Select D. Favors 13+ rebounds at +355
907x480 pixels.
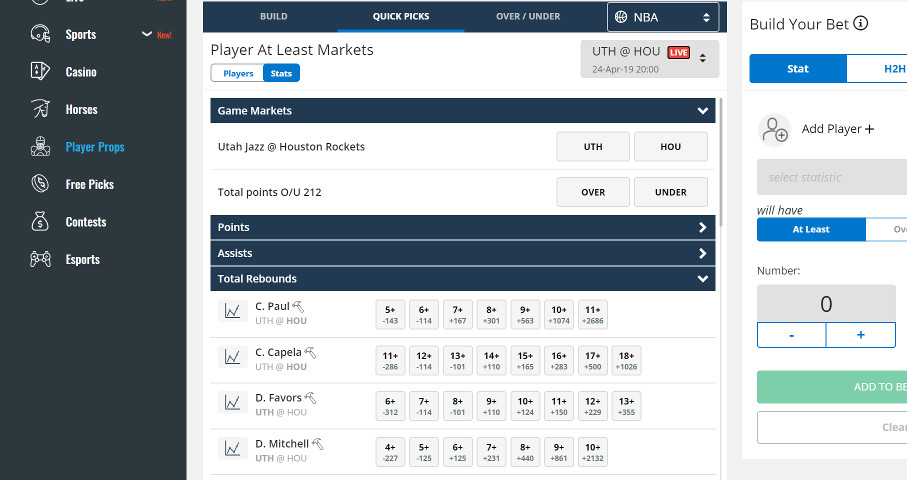626,406
